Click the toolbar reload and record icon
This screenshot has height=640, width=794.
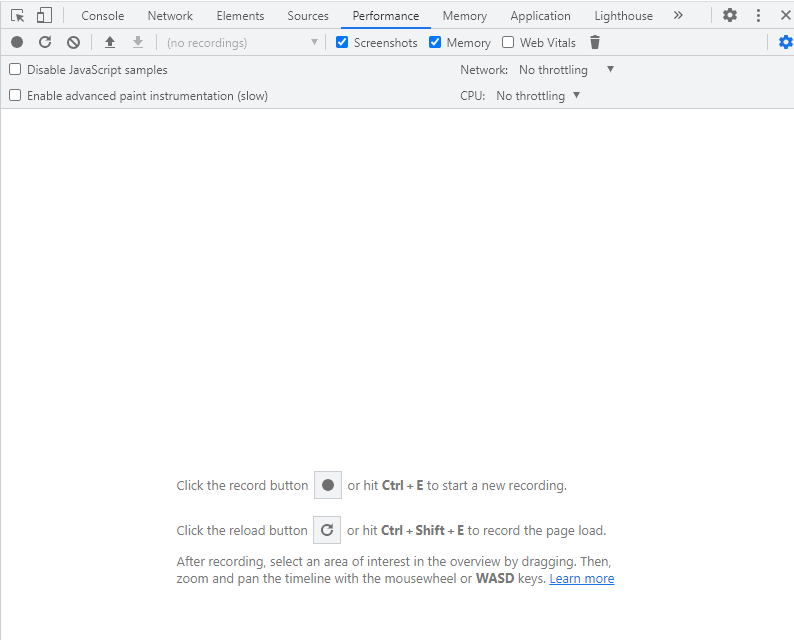coord(45,42)
